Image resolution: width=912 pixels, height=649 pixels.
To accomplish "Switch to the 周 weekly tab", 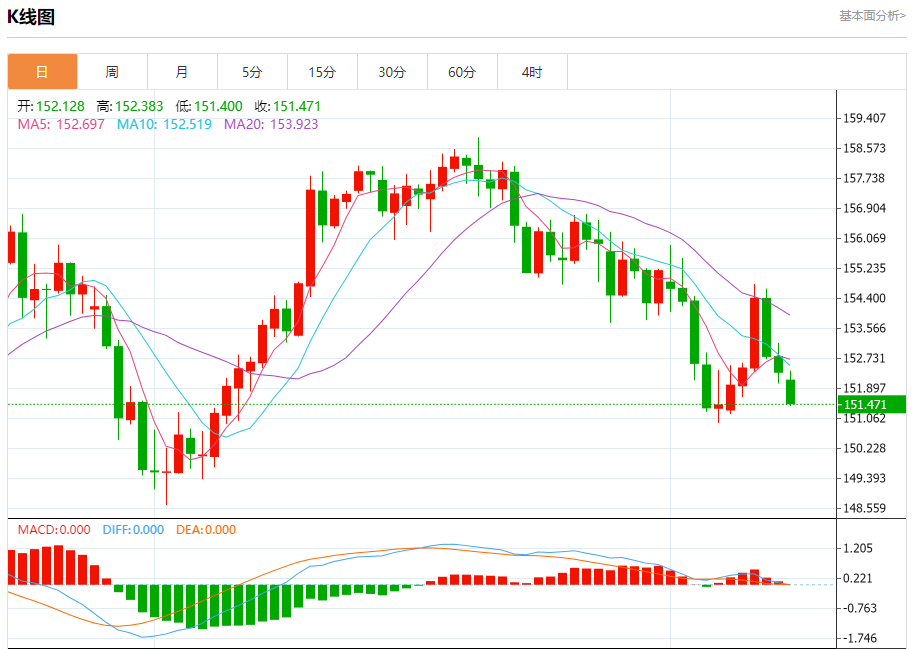I will [112, 72].
